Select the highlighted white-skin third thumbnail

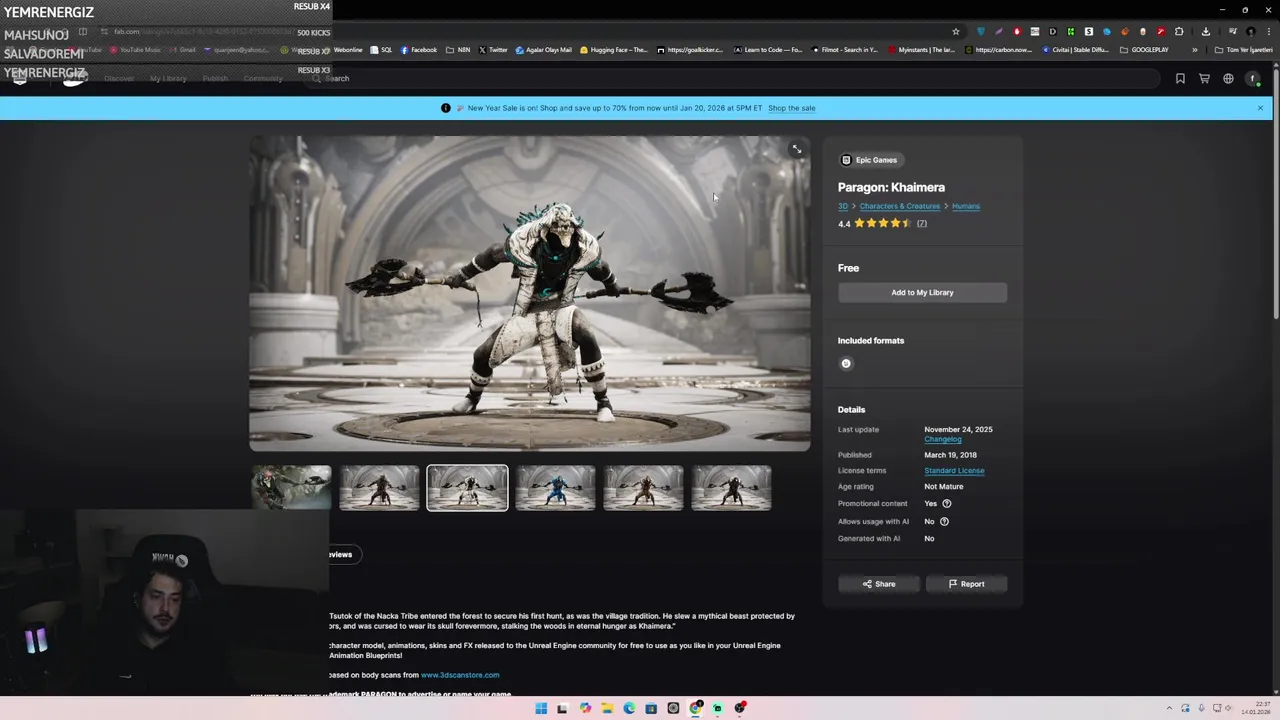tap(467, 488)
